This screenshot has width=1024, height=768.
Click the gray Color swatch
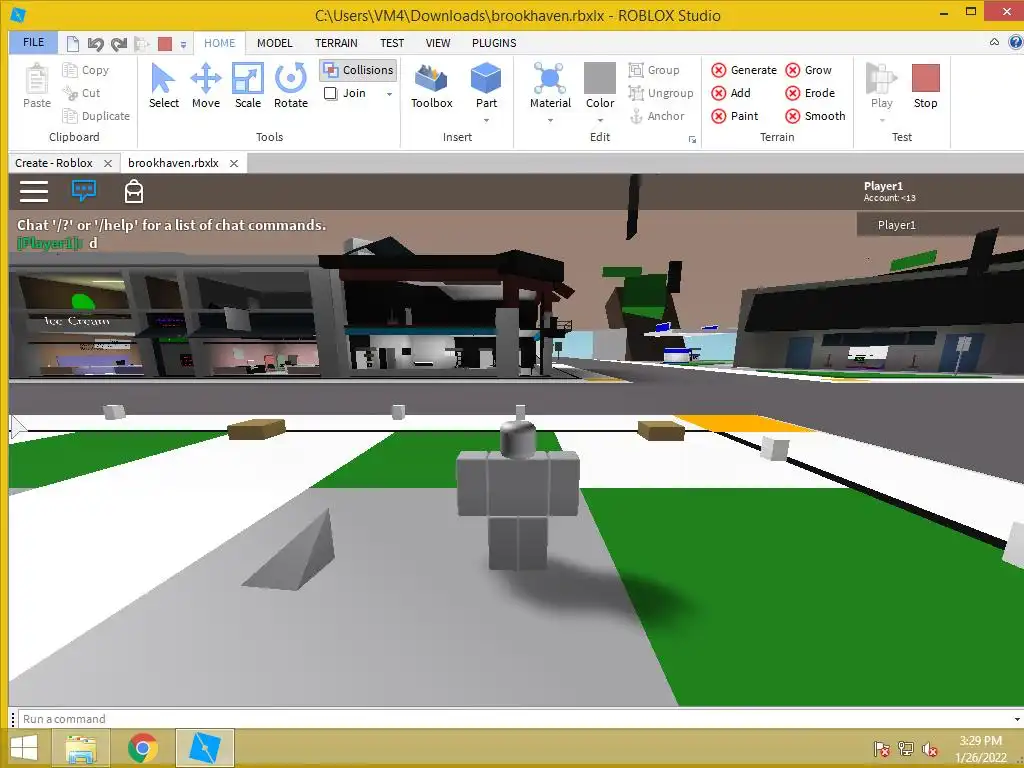(600, 78)
